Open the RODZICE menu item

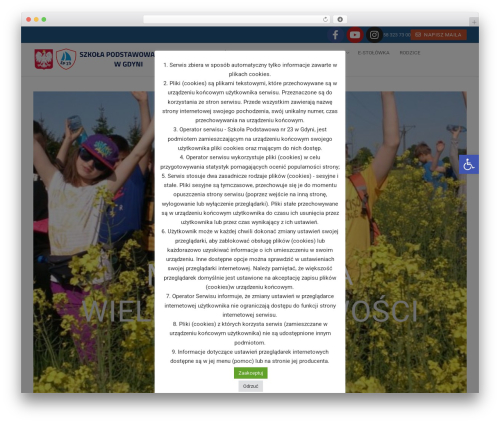(410, 53)
